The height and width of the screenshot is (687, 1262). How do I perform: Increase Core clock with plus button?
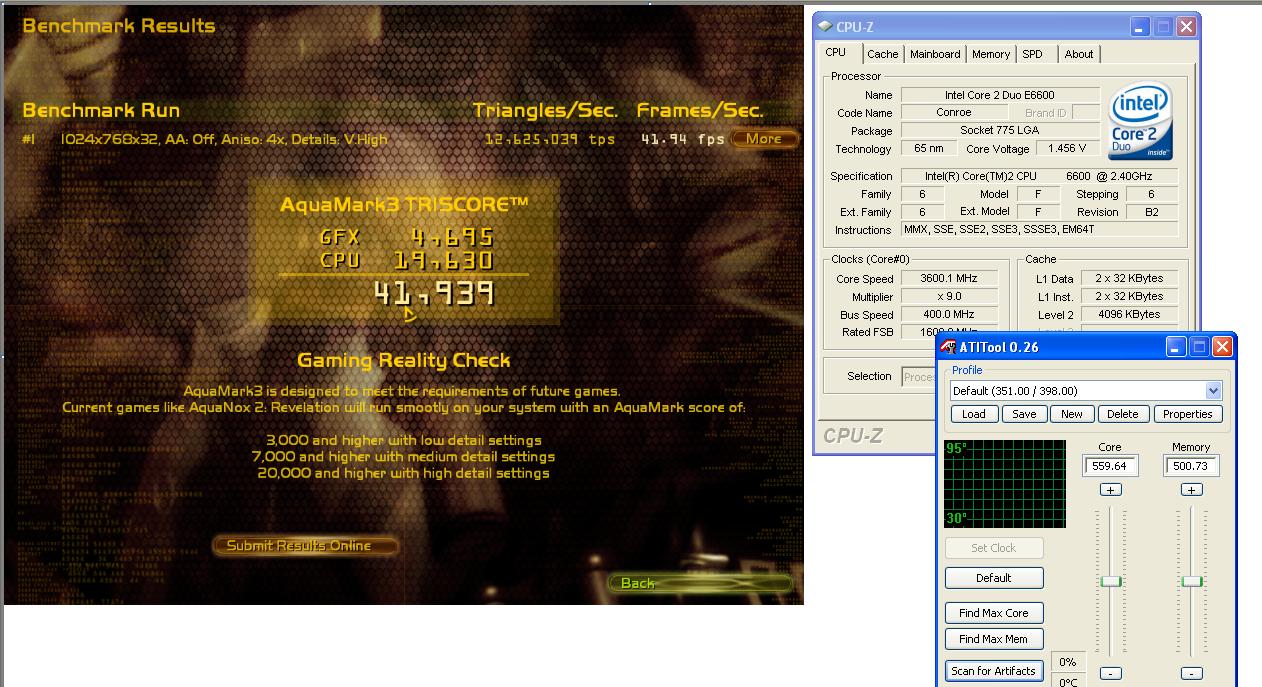click(x=1110, y=490)
